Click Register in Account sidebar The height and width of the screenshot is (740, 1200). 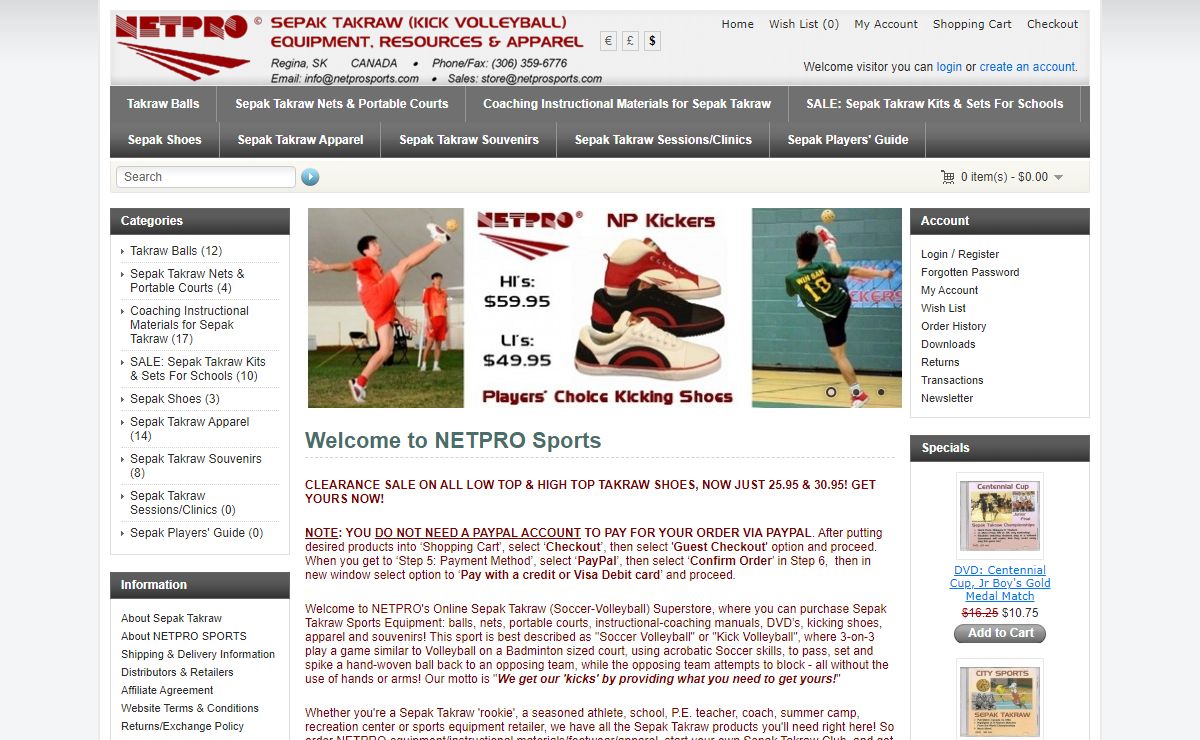point(979,254)
